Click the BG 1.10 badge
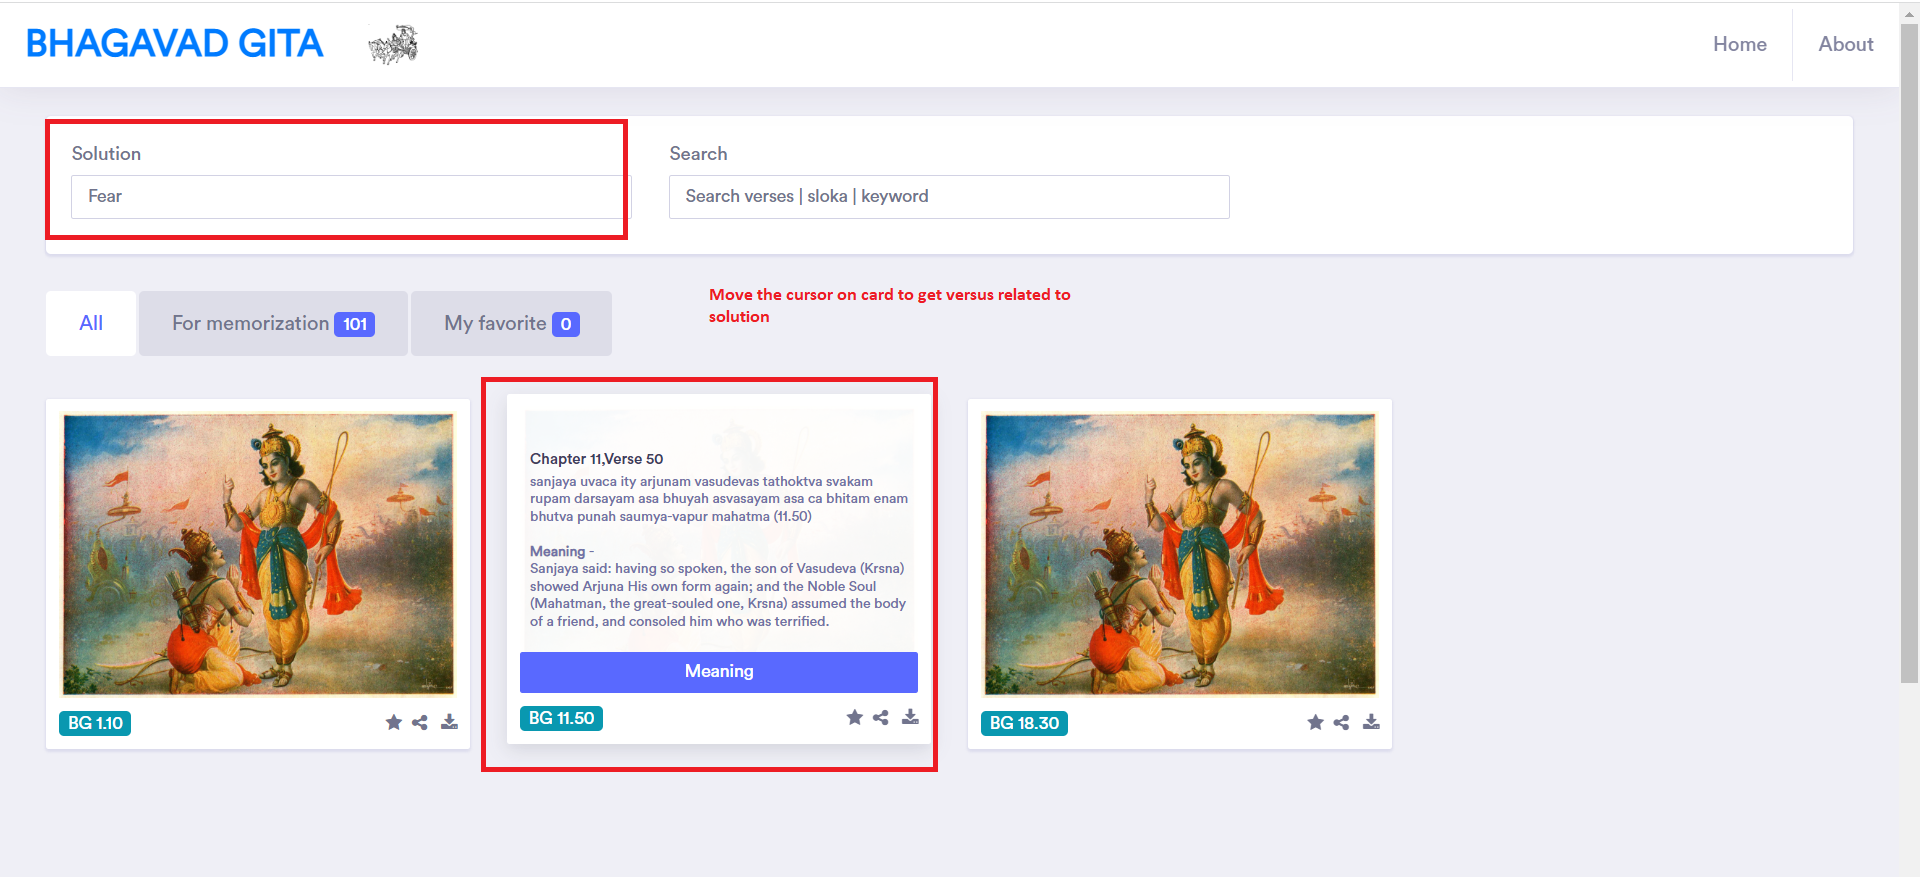The height and width of the screenshot is (877, 1920). click(95, 723)
